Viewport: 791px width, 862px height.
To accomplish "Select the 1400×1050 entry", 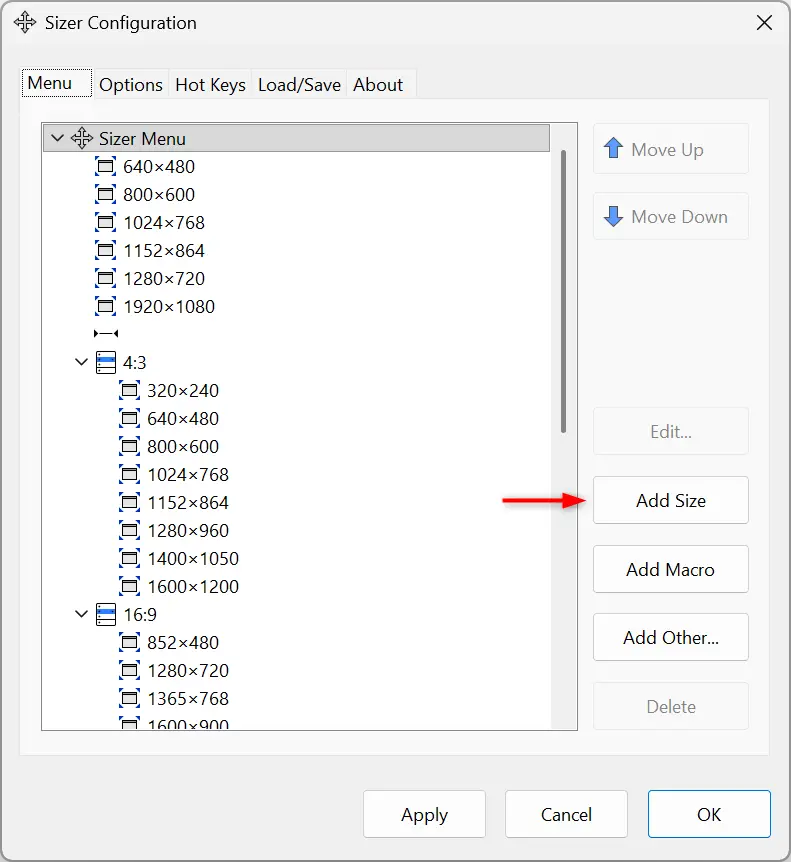I will pyautogui.click(x=193, y=559).
